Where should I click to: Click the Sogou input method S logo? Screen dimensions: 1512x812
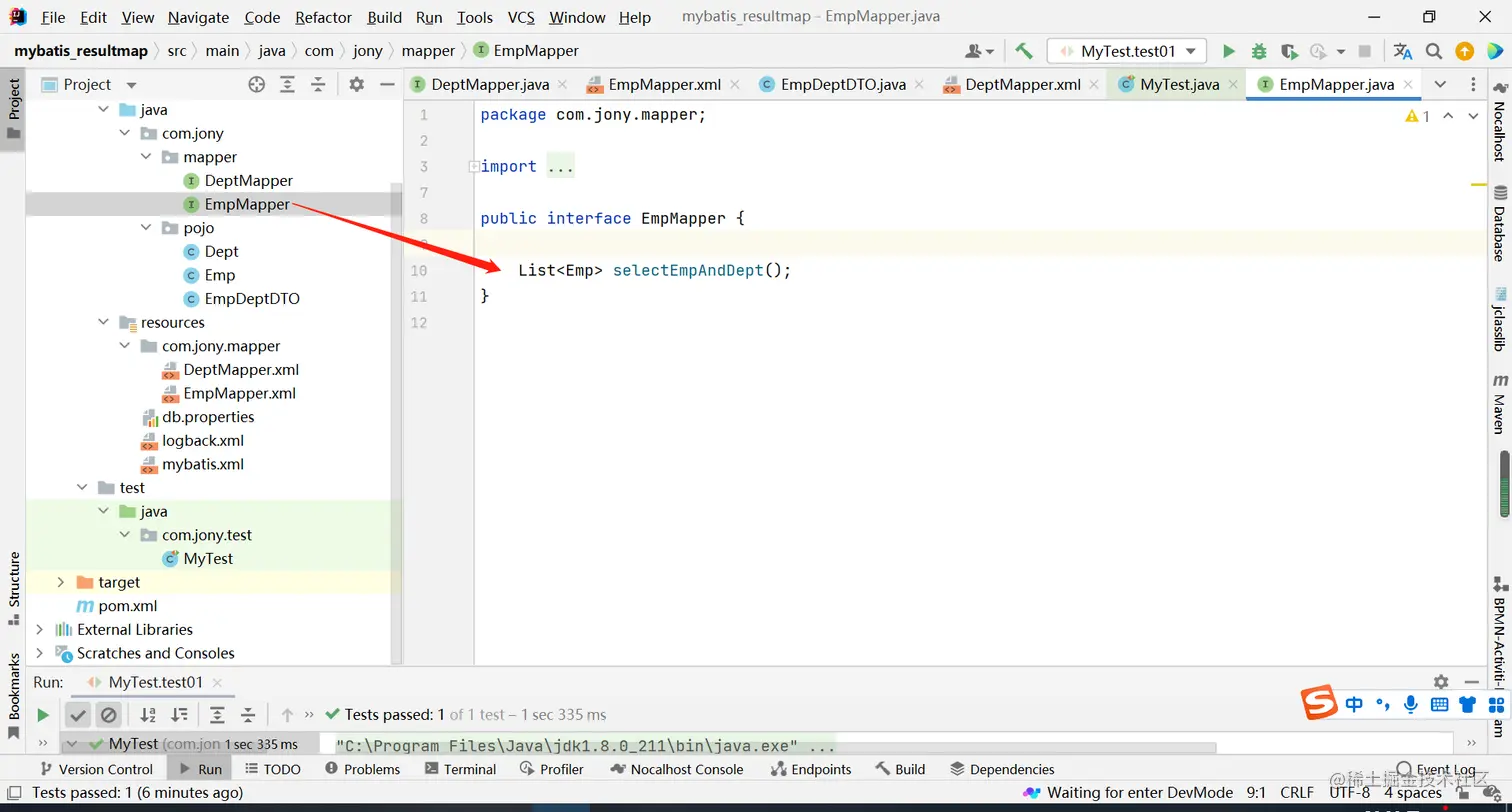point(1319,703)
